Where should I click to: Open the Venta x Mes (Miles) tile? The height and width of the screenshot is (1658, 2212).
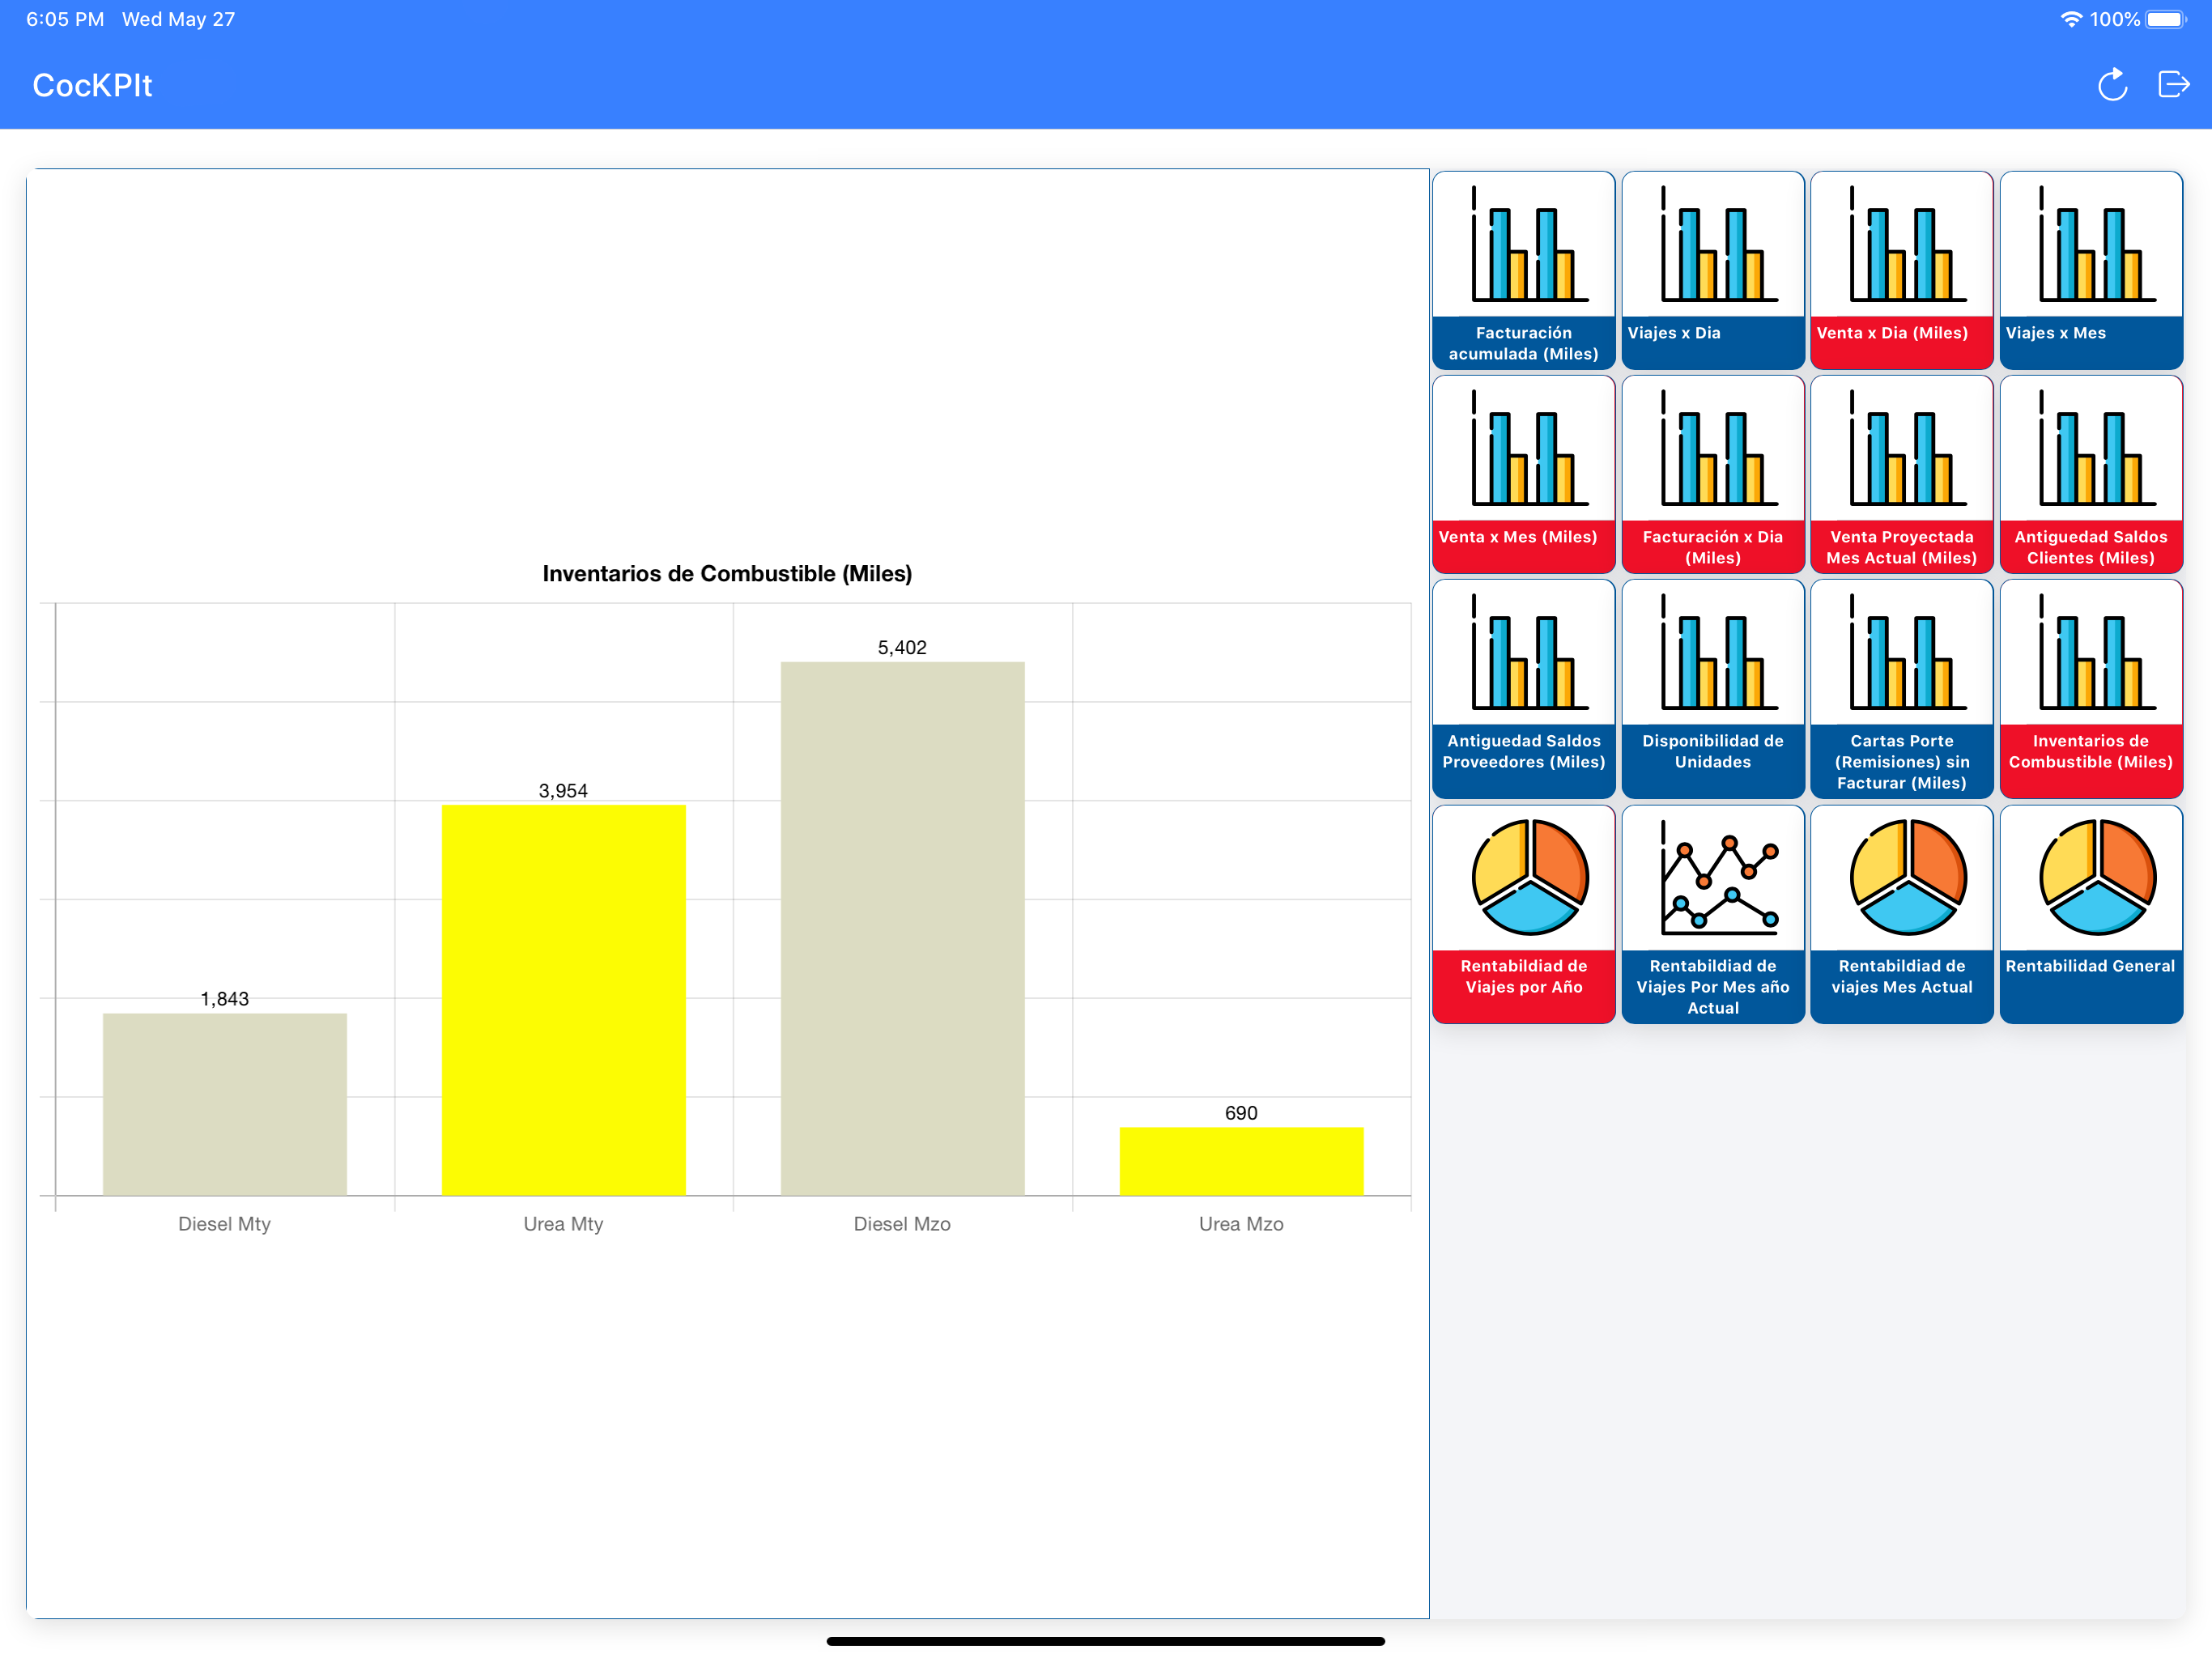(x=1523, y=474)
